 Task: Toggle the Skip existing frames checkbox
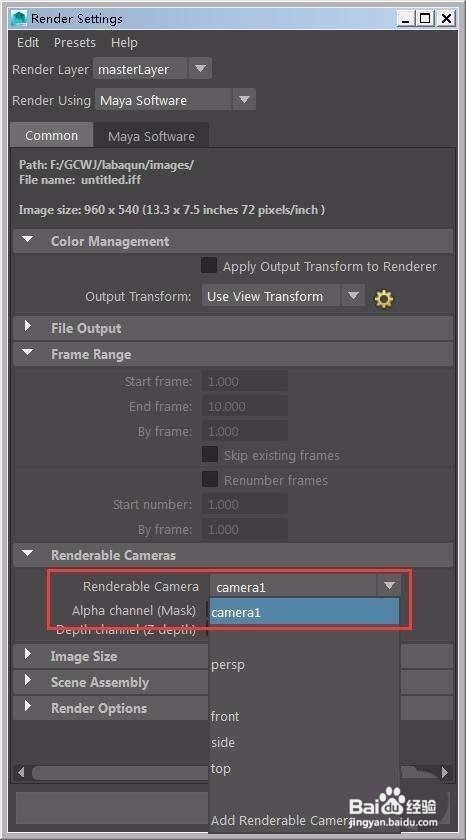pos(209,455)
